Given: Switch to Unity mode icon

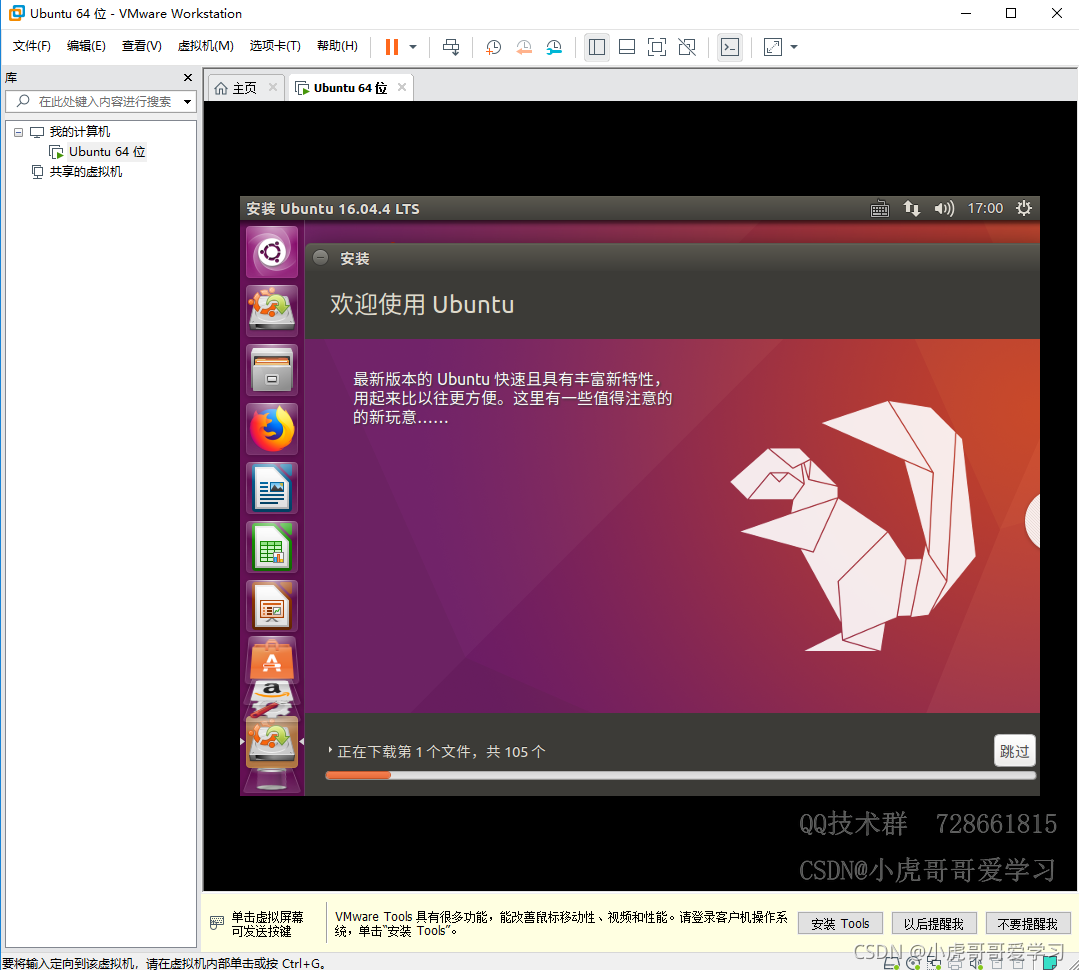Looking at the screenshot, I should point(687,47).
